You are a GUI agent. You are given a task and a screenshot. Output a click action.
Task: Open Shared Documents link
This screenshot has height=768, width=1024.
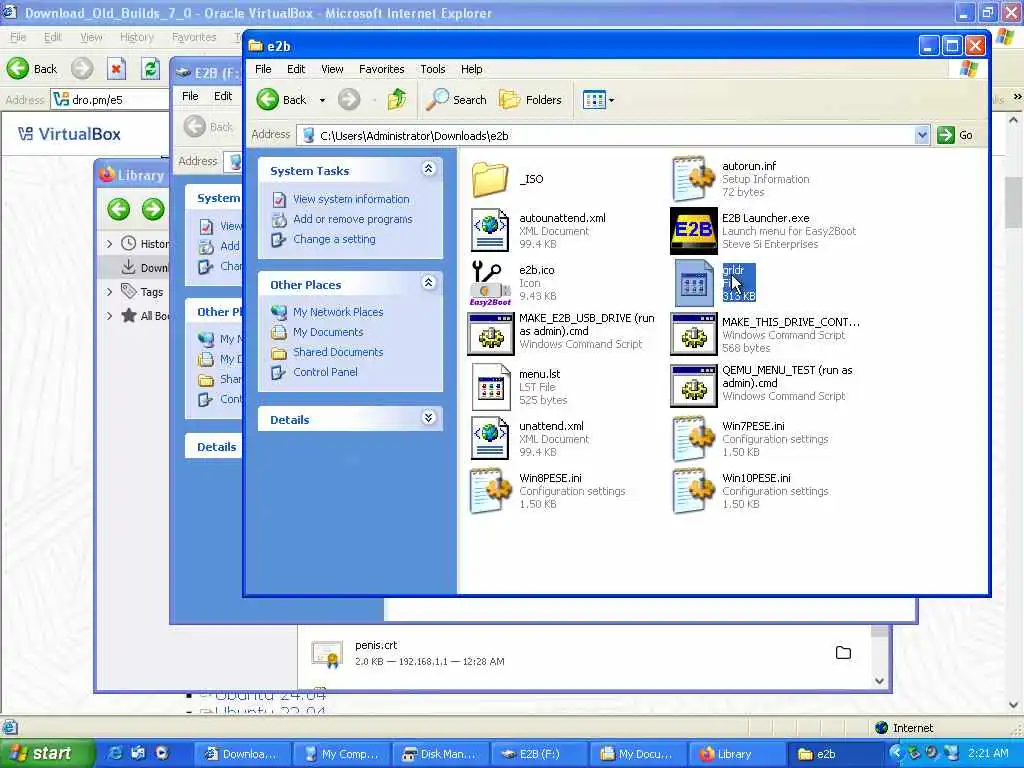coord(338,352)
